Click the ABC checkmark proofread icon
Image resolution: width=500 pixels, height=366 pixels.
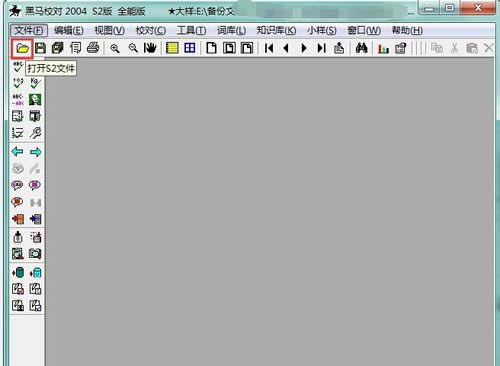18,66
